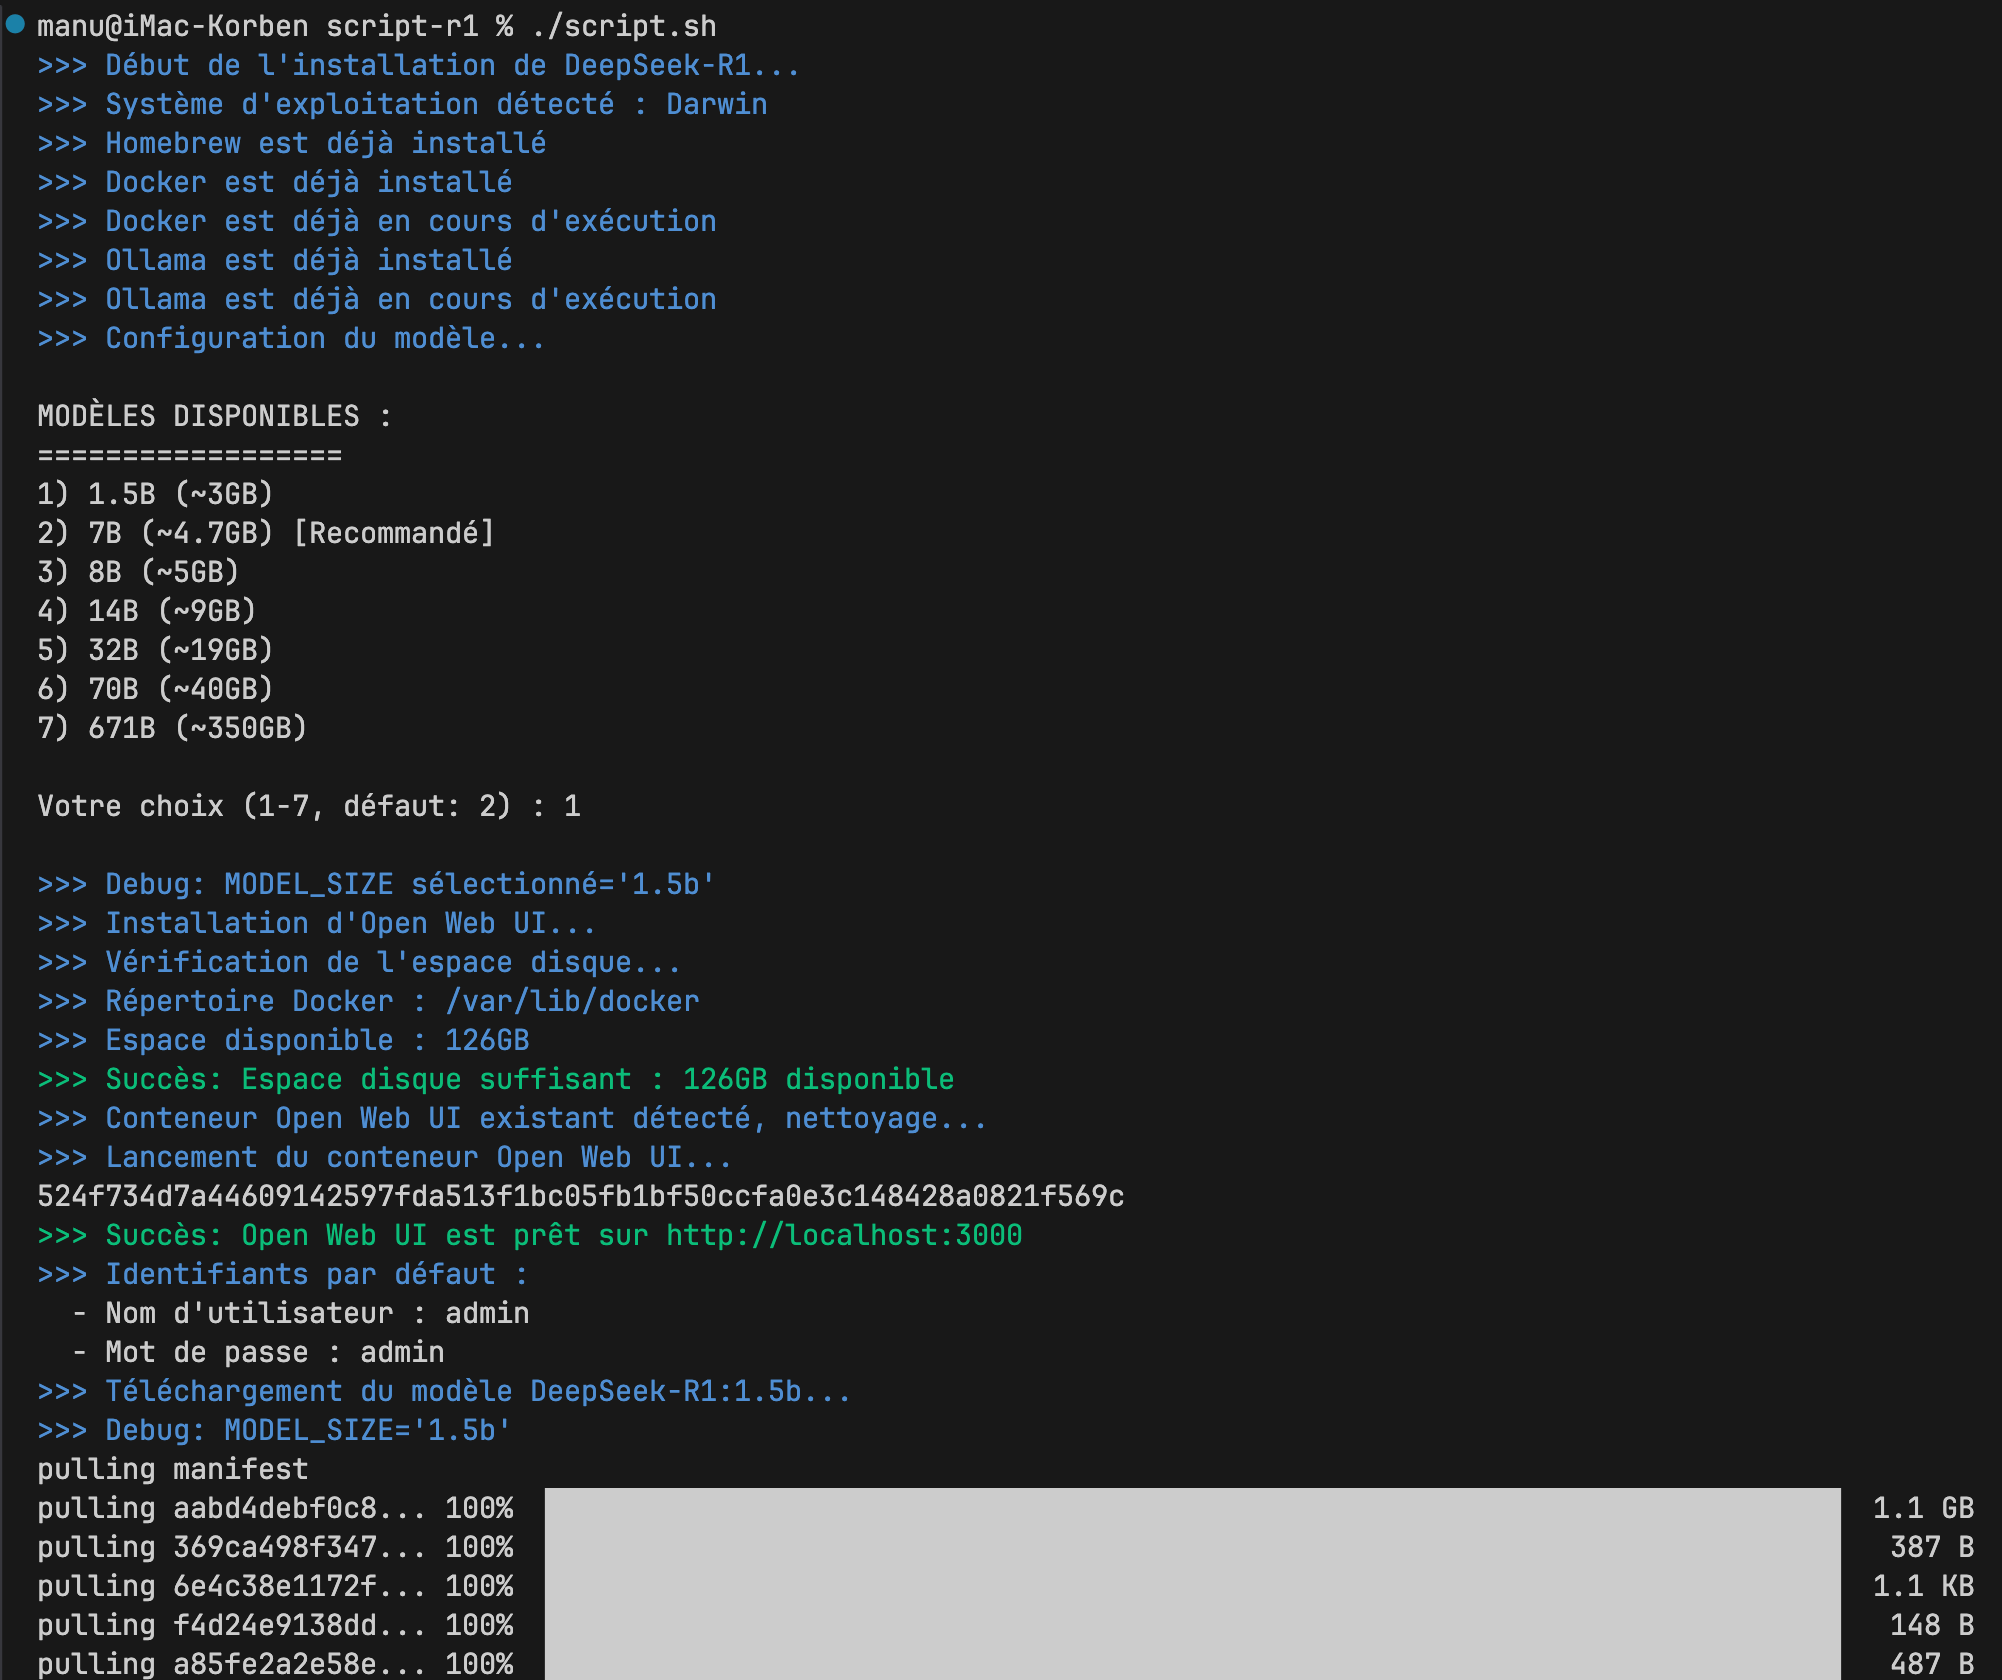This screenshot has height=1680, width=2002.
Task: Click 'Docker est déjà en cours d'exécution'
Action: pyautogui.click(x=377, y=221)
